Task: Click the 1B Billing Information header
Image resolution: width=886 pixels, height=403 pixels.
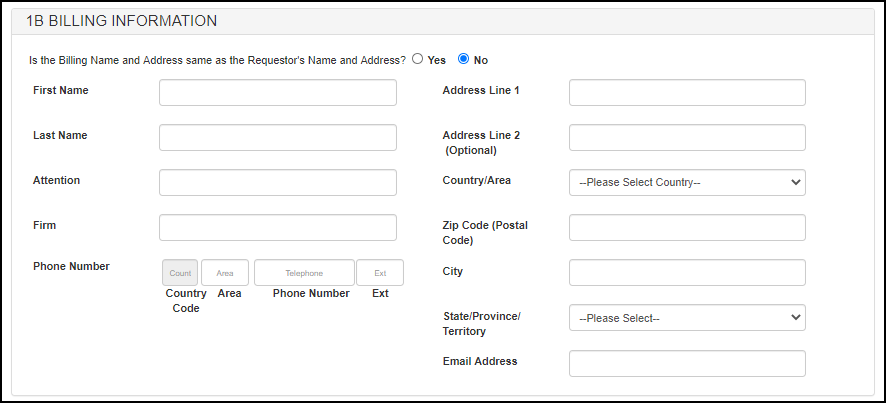Action: tap(121, 21)
